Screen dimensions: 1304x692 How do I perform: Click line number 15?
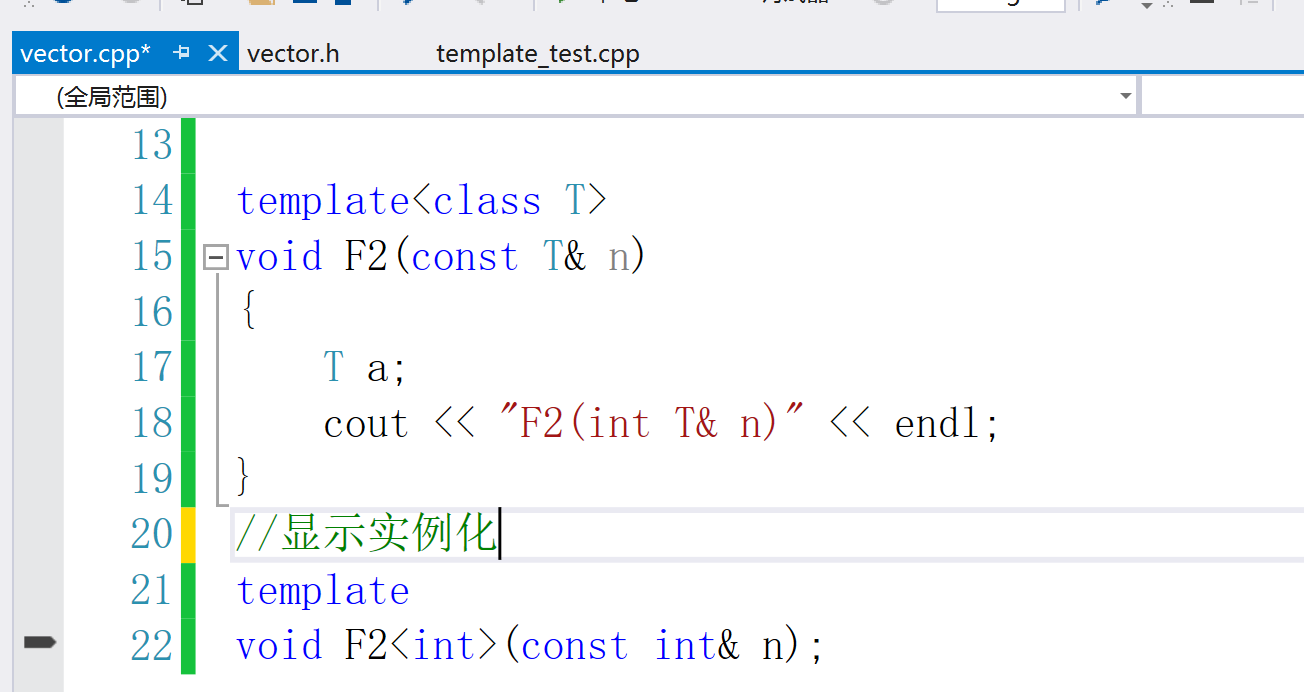click(152, 257)
